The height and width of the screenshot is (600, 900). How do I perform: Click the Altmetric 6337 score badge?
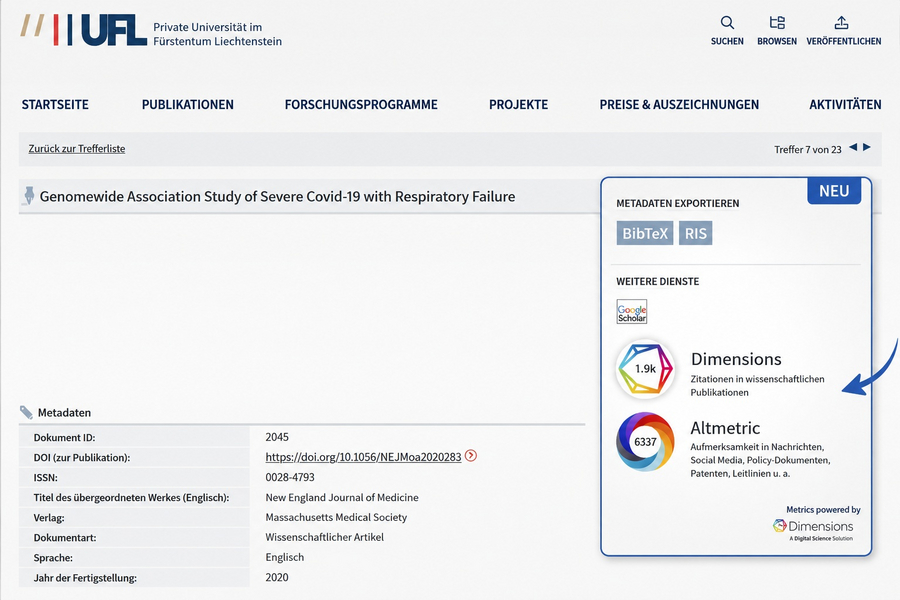[x=645, y=442]
